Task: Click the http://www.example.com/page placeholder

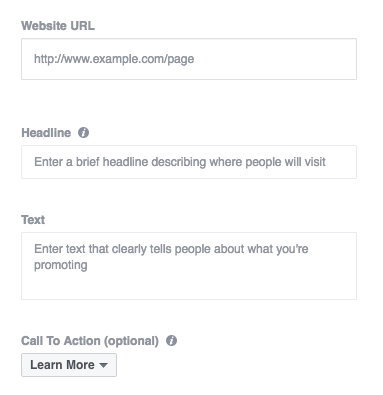Action: (114, 59)
